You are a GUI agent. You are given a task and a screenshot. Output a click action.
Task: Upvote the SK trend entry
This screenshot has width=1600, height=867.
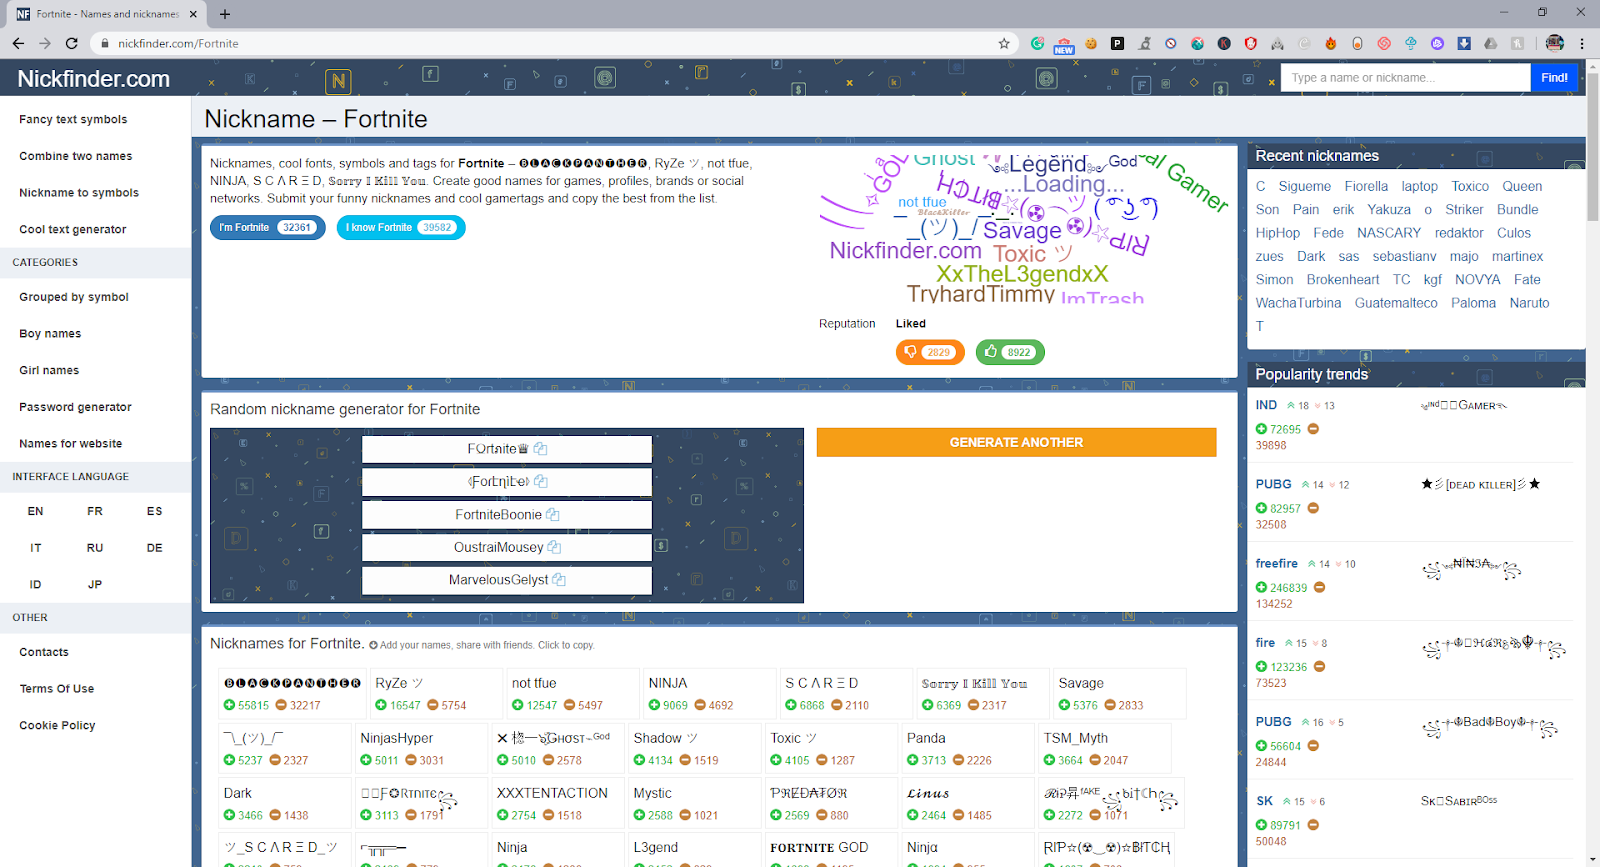1262,825
